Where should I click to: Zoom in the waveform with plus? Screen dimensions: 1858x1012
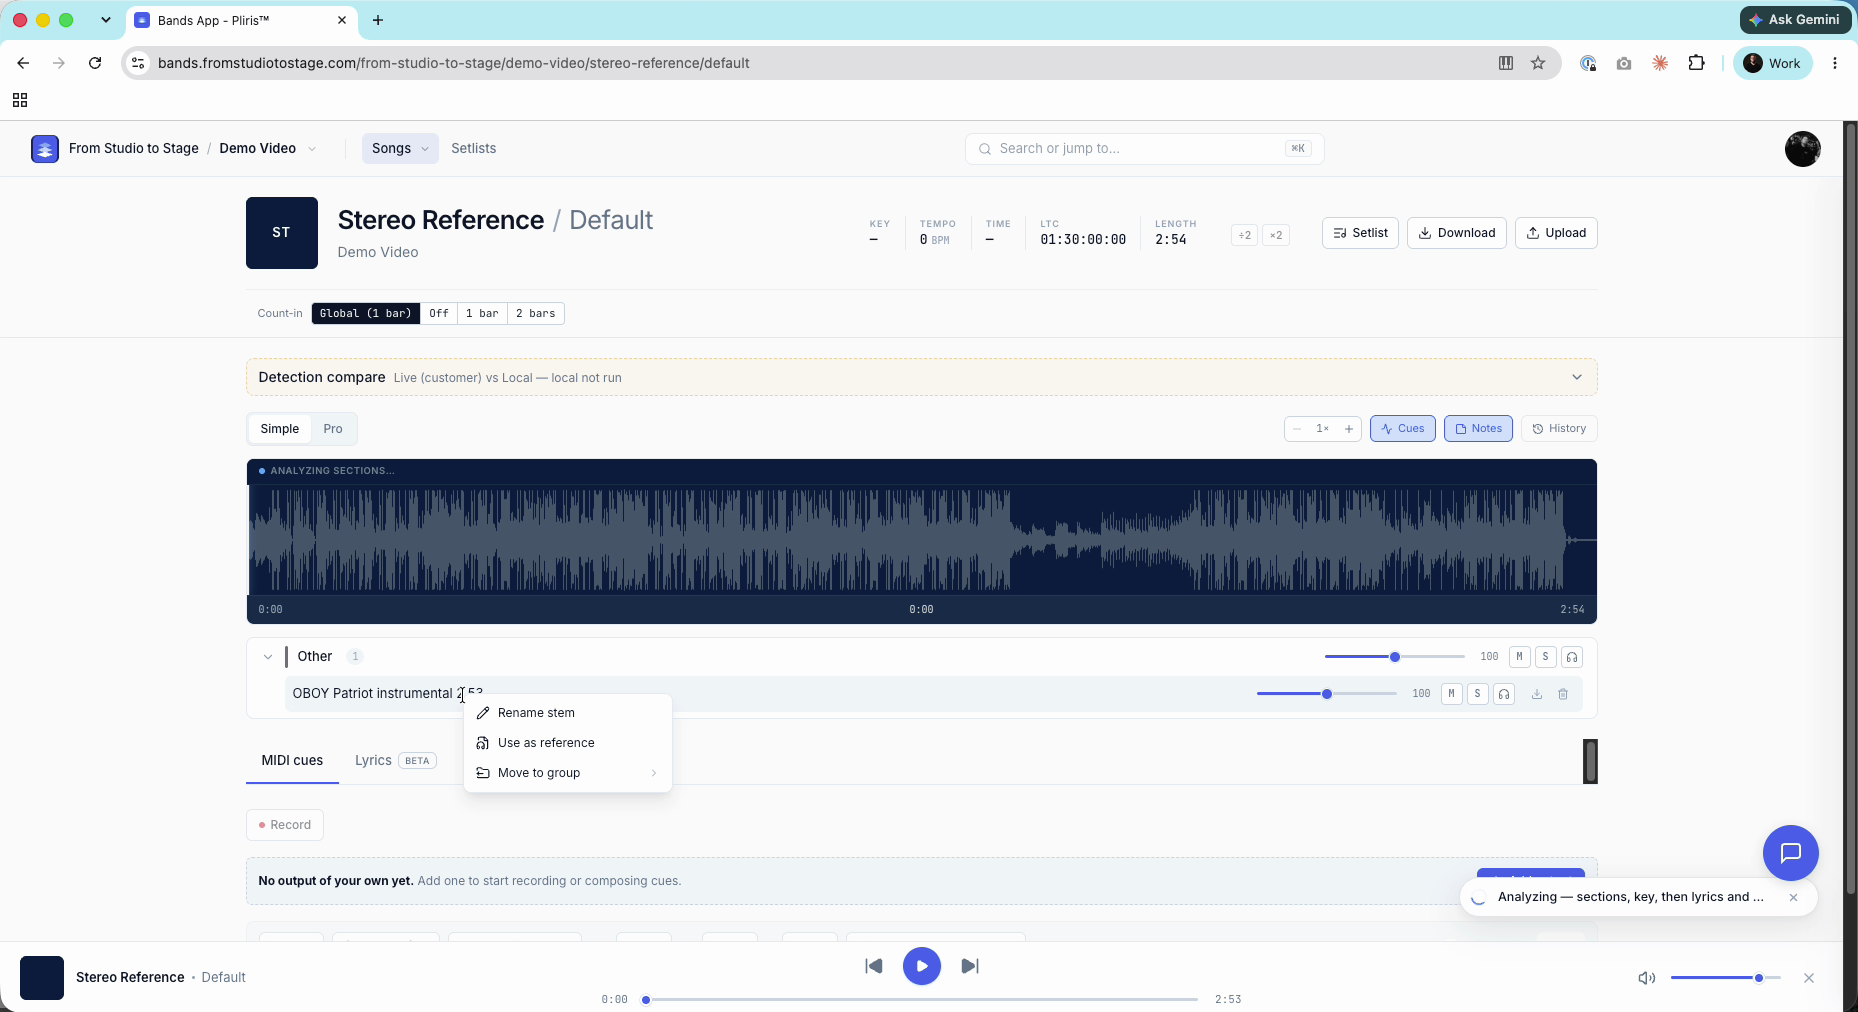[1349, 429]
